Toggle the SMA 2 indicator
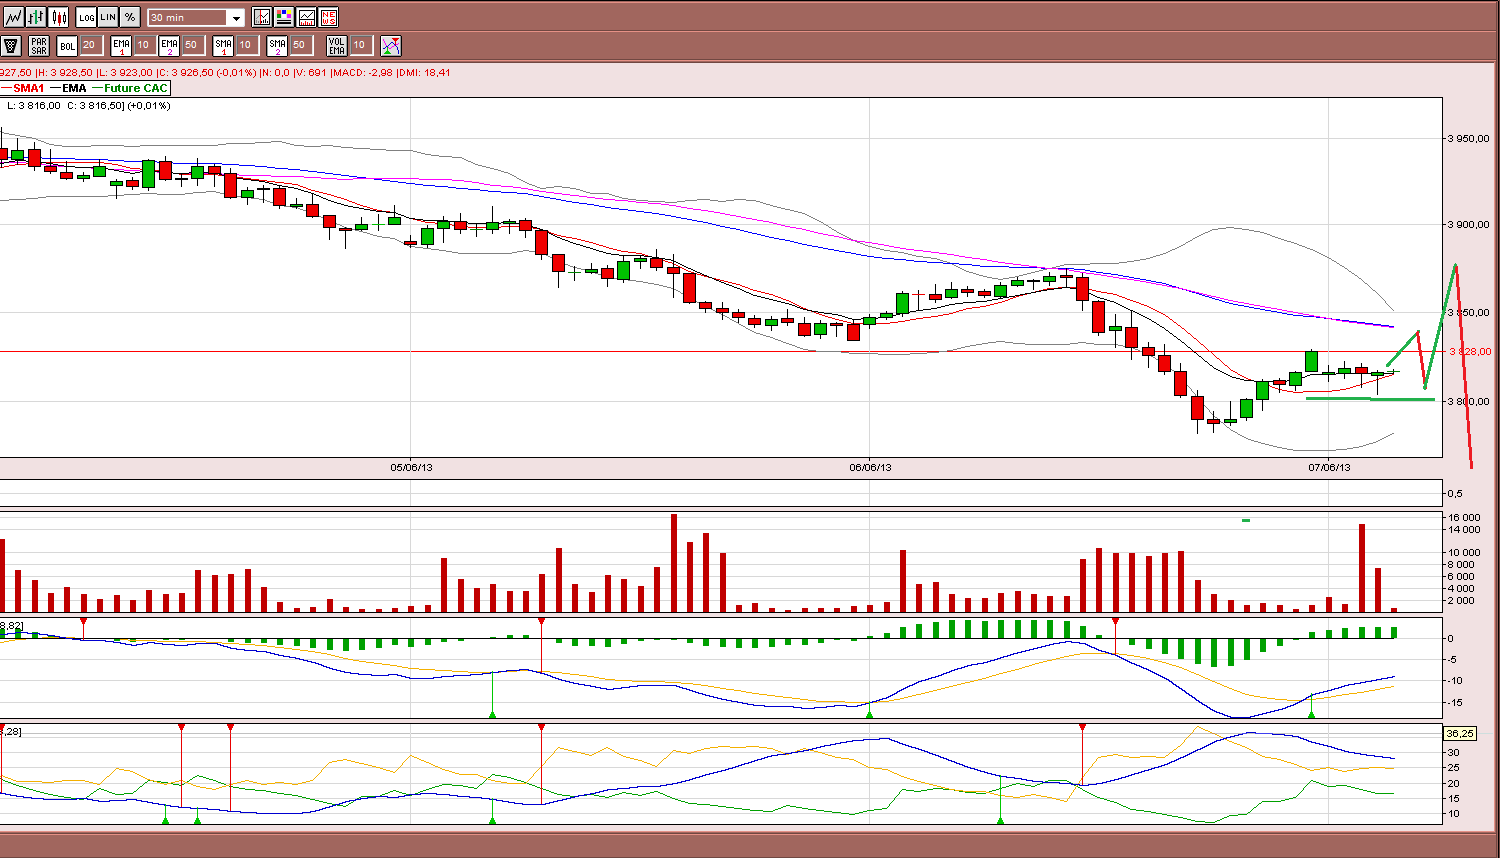1500x858 pixels. [x=277, y=45]
